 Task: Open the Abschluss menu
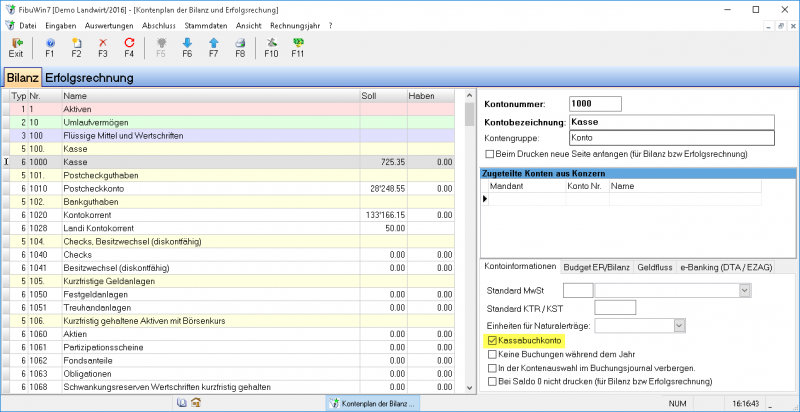pyautogui.click(x=159, y=25)
